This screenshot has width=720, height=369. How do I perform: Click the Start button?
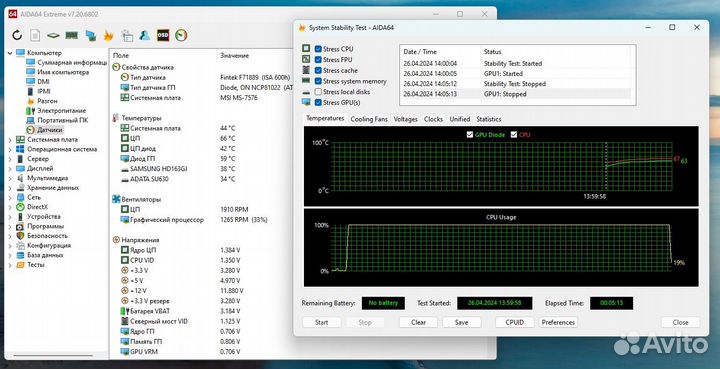[322, 322]
